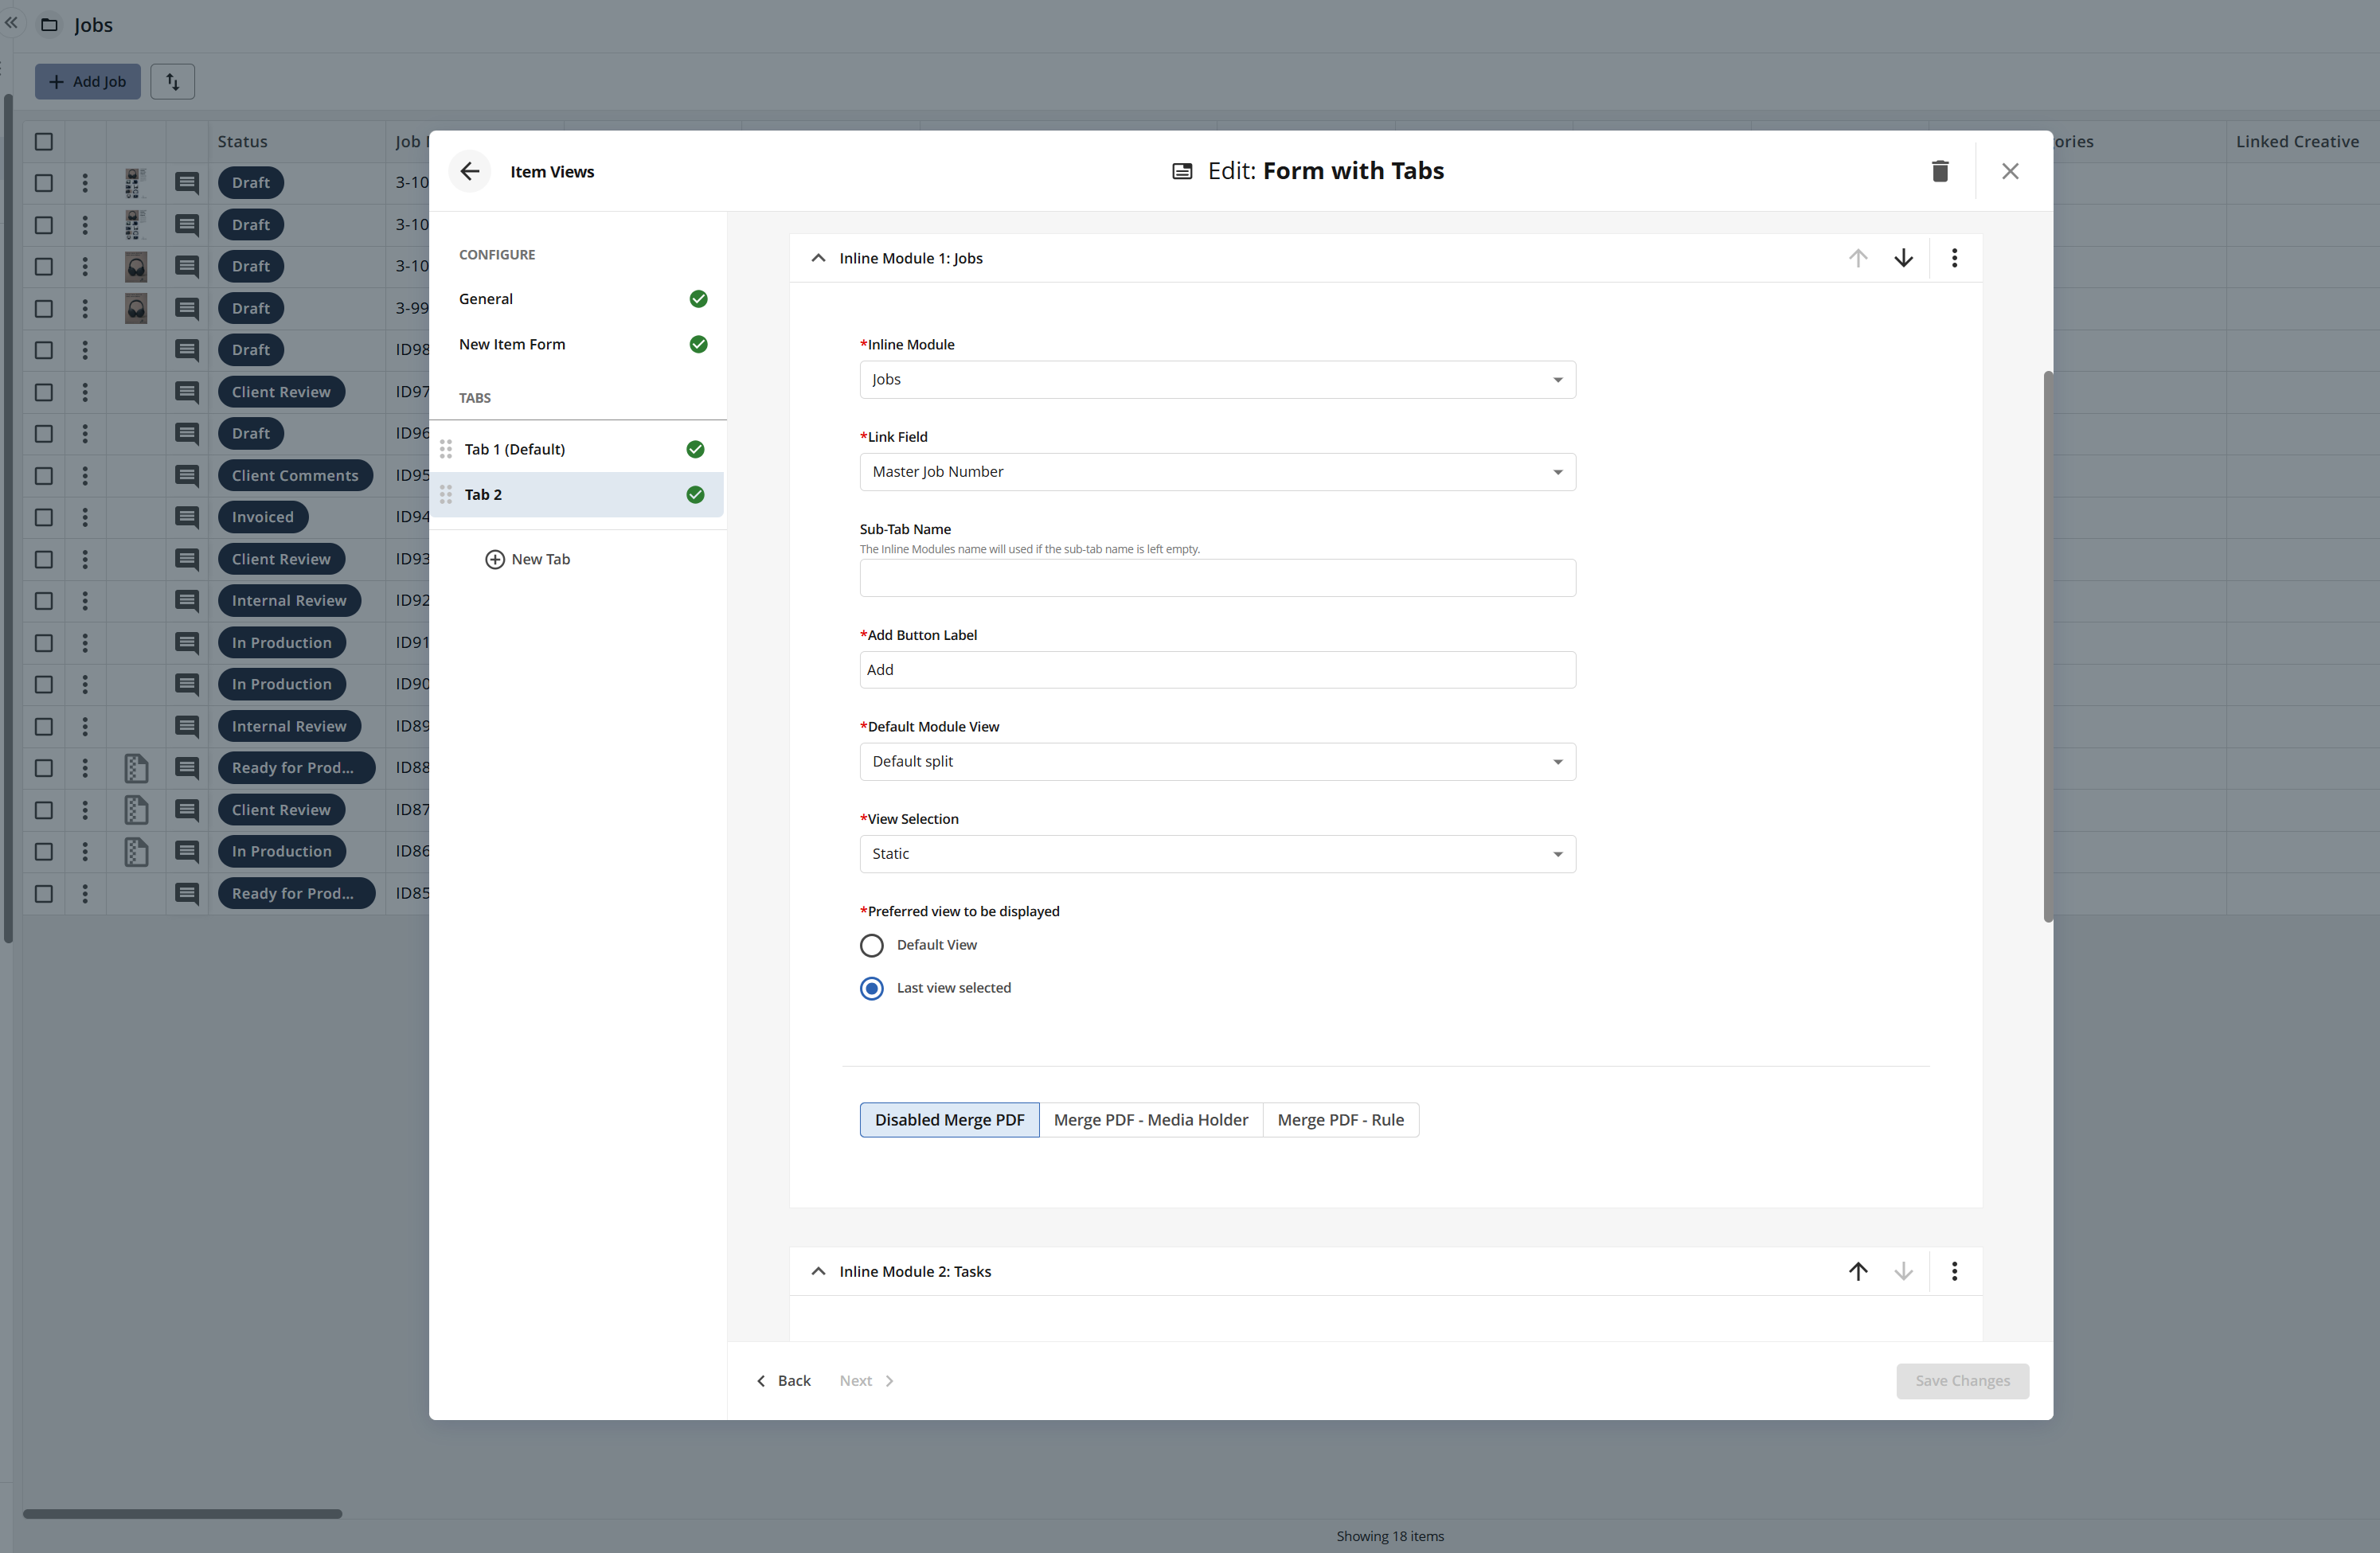2380x1553 pixels.
Task: Click the dialog's vertical scrollbar
Action: coord(2048,646)
